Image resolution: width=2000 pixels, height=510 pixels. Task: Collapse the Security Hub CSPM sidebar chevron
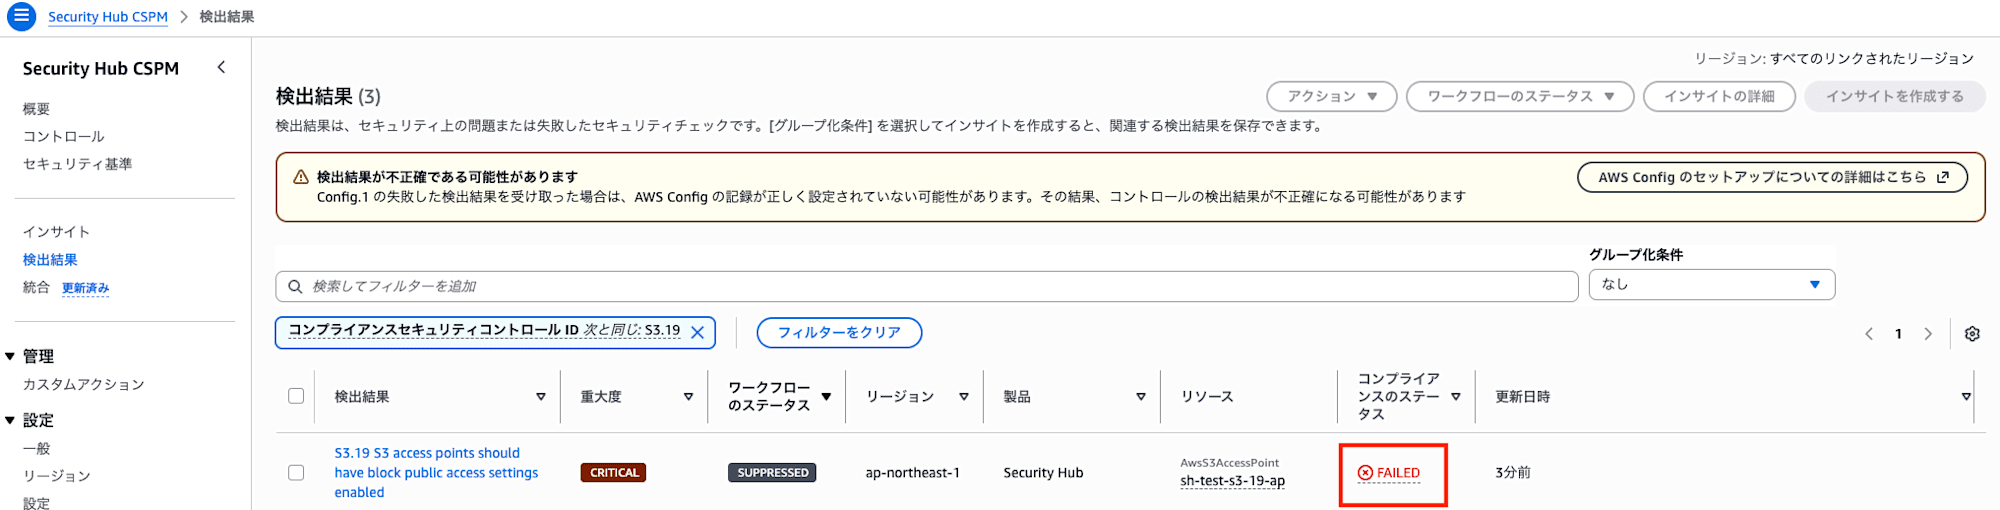pyautogui.click(x=221, y=67)
